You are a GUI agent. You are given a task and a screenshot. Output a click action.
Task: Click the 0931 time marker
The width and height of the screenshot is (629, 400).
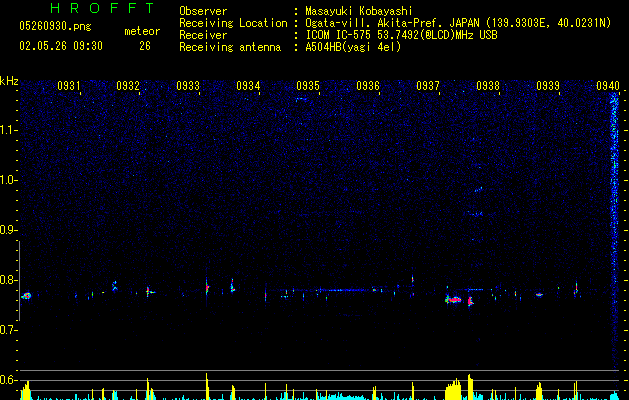pyautogui.click(x=69, y=86)
